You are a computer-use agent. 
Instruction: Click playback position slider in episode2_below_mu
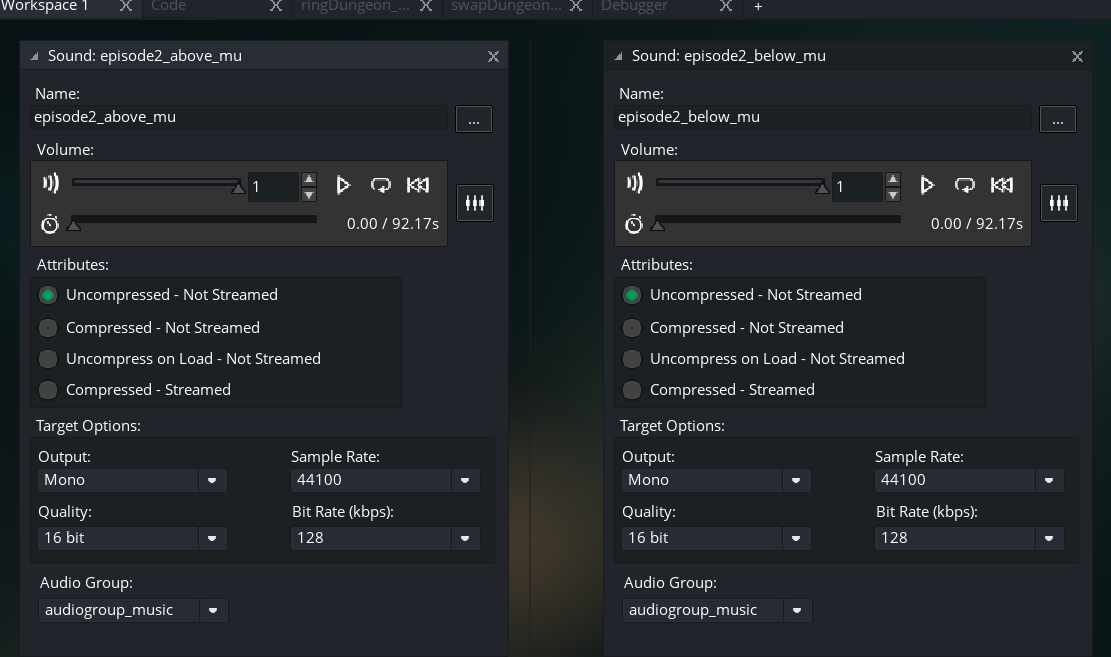pyautogui.click(x=777, y=220)
